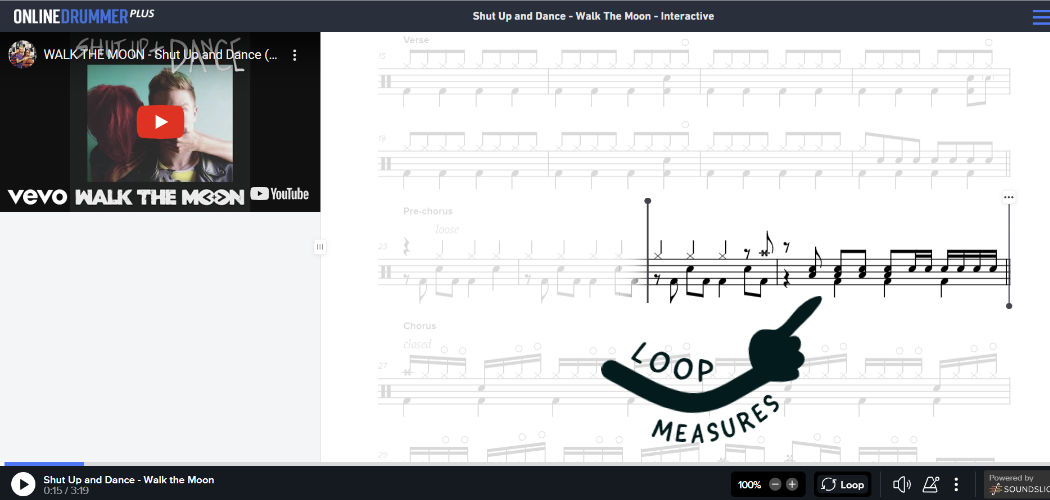Grab the video panel divider handle
The height and width of the screenshot is (500, 1050).
(319, 247)
